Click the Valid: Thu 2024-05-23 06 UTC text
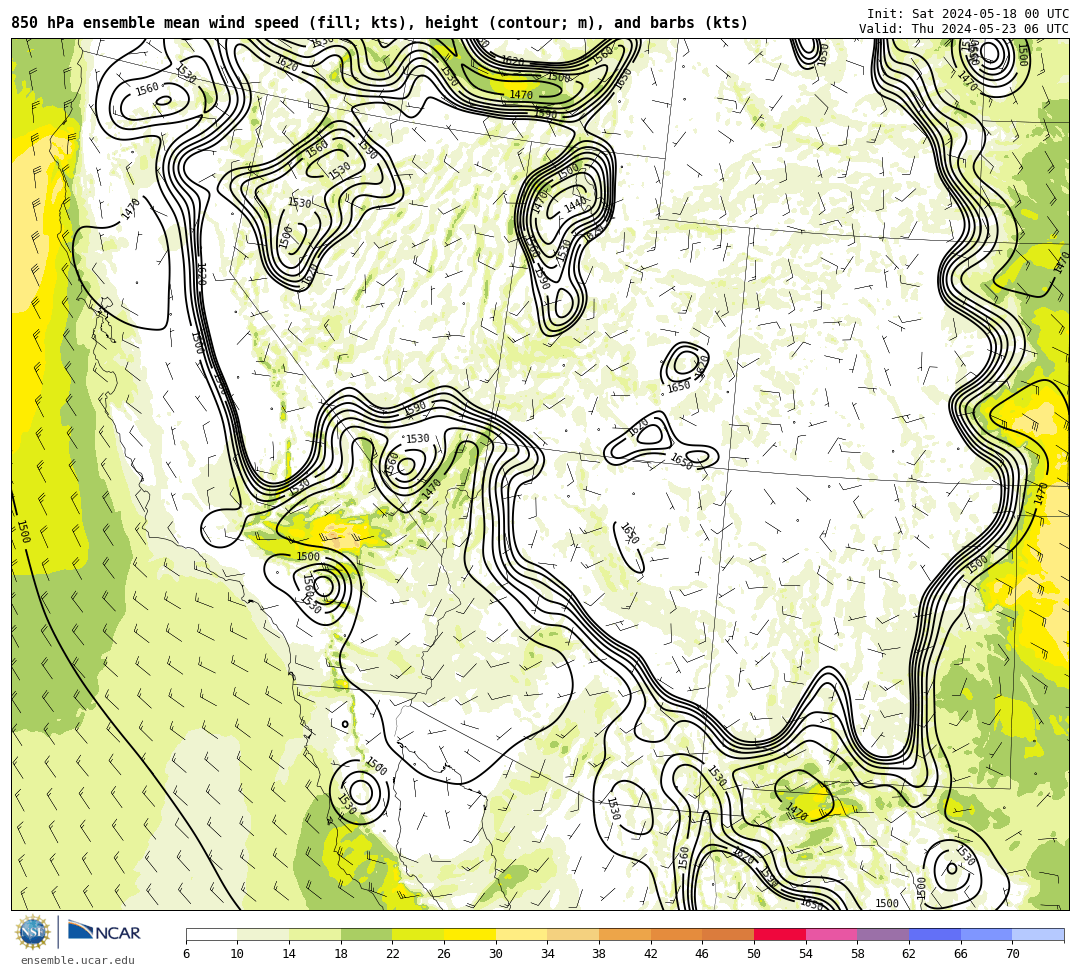Screen dimensions: 1080x973 [x=964, y=29]
